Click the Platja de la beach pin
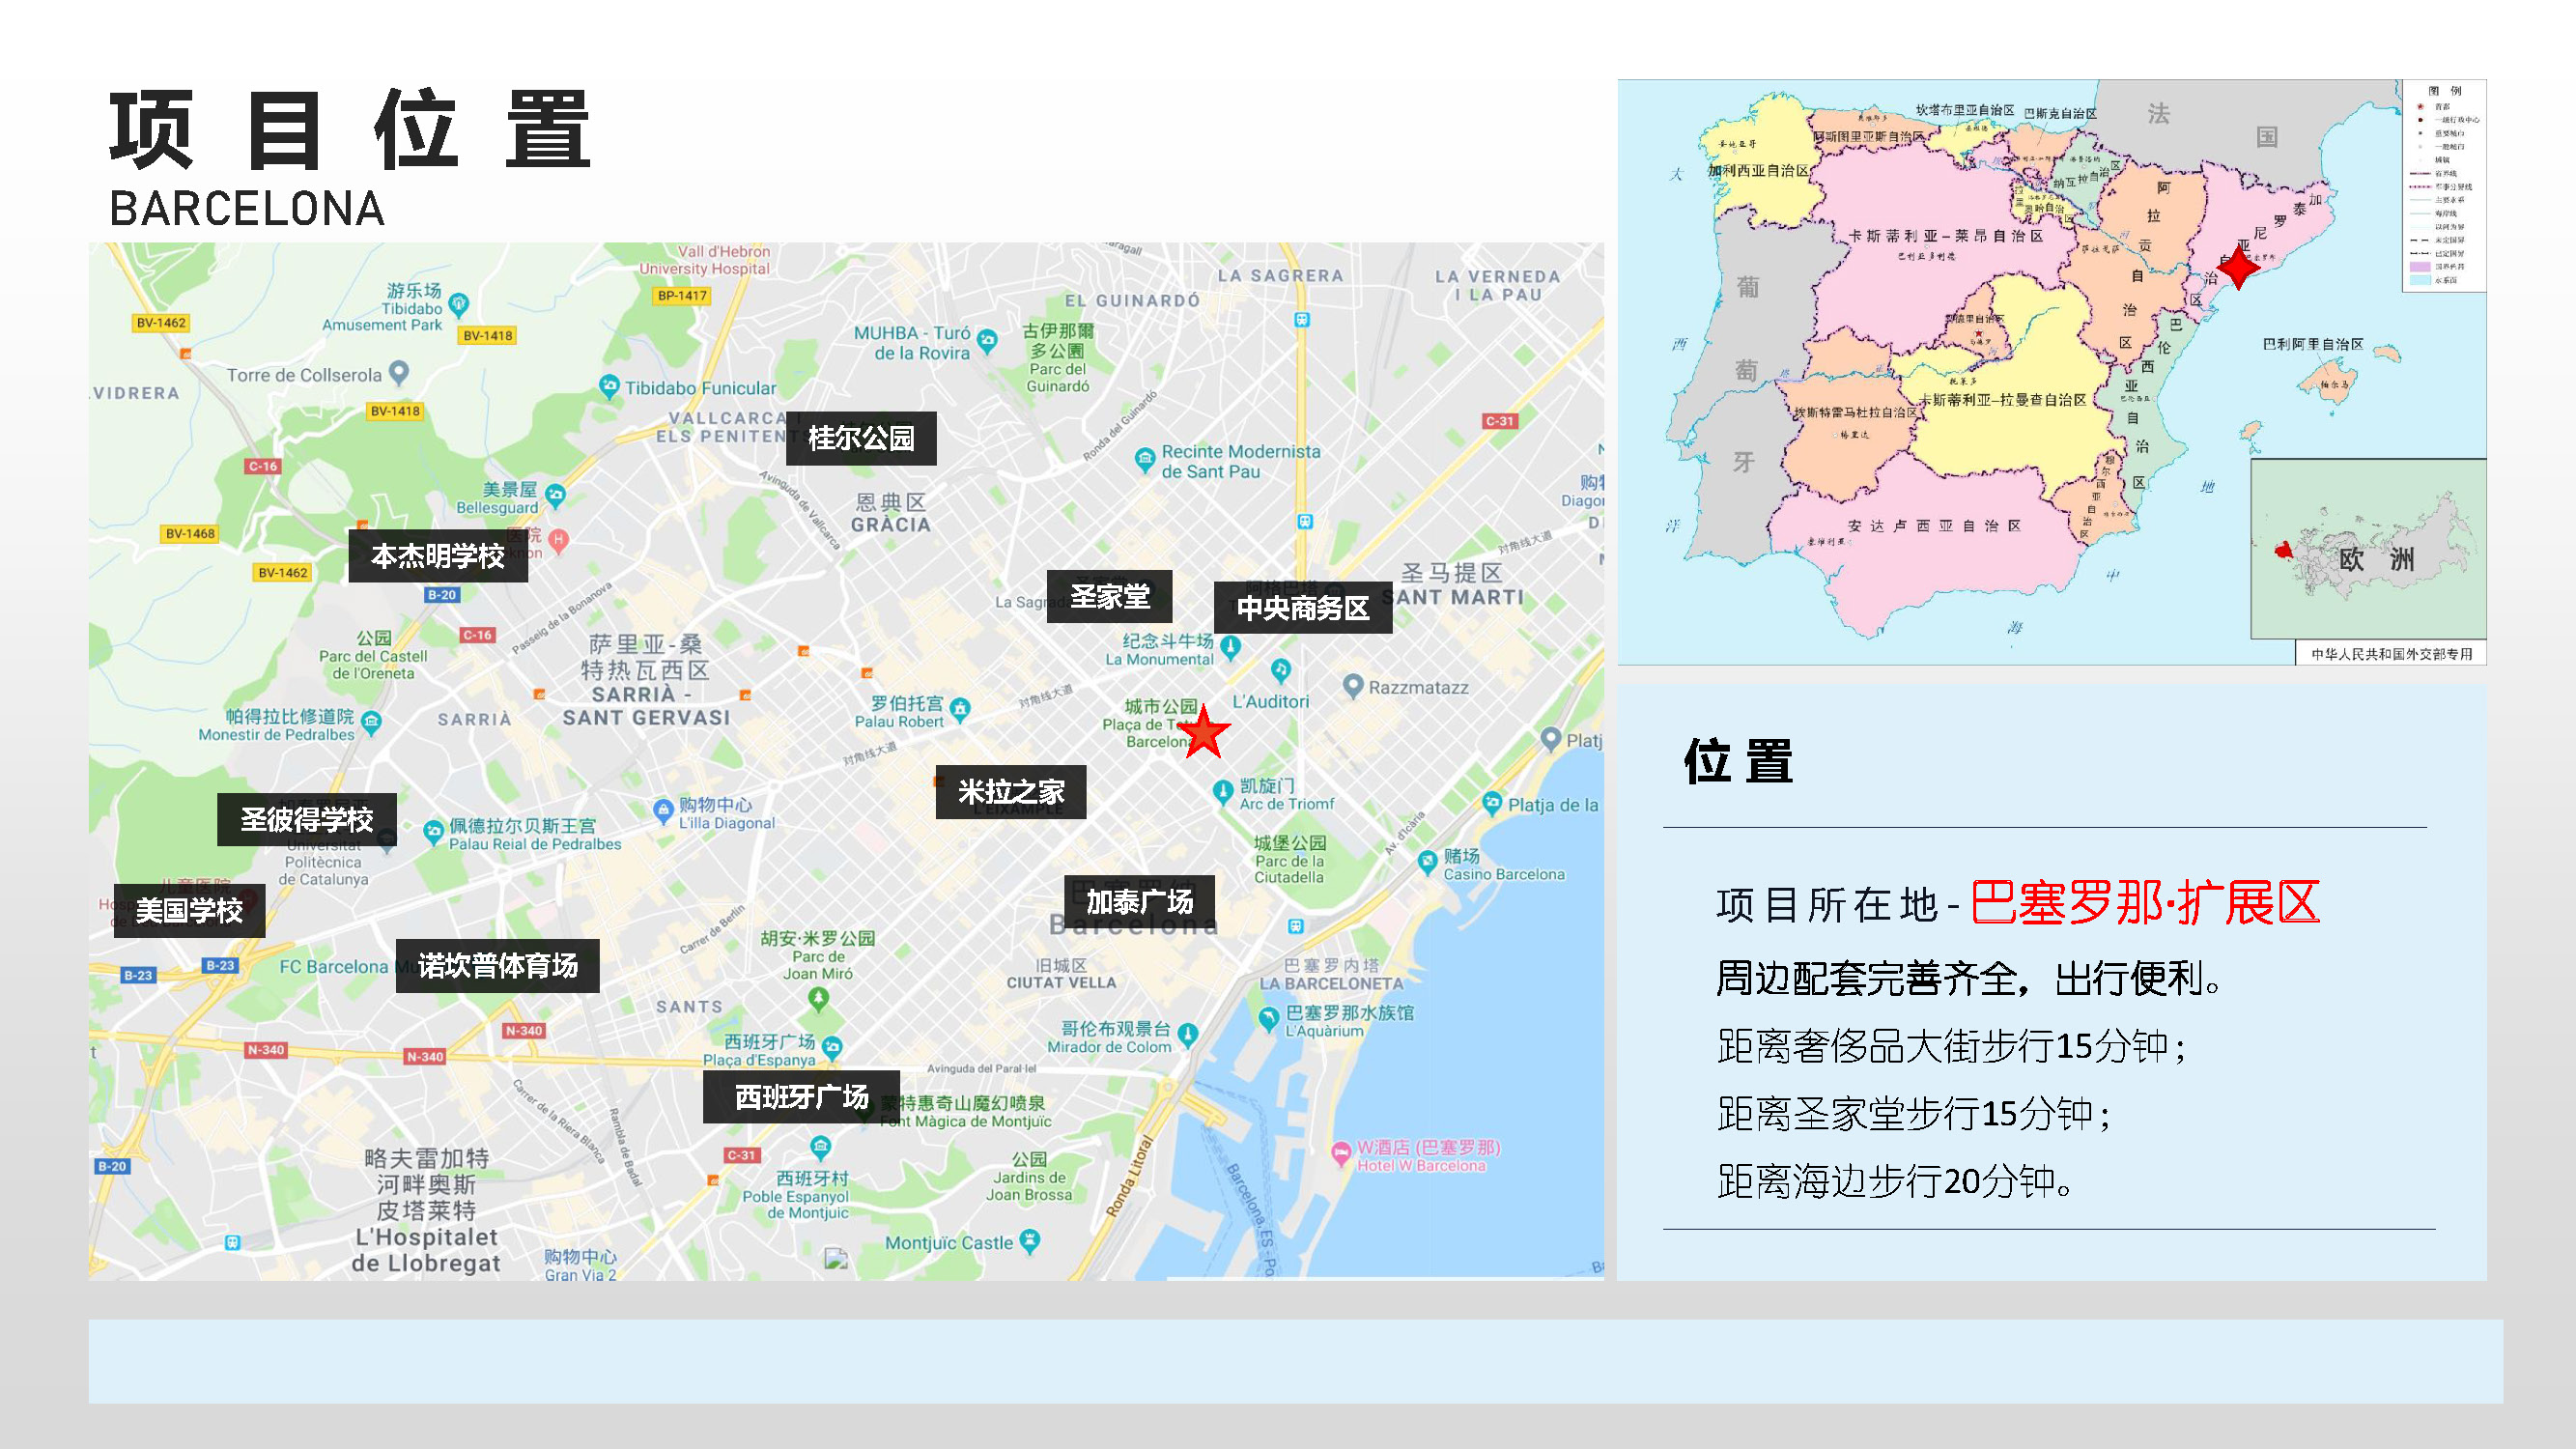 tap(1493, 802)
